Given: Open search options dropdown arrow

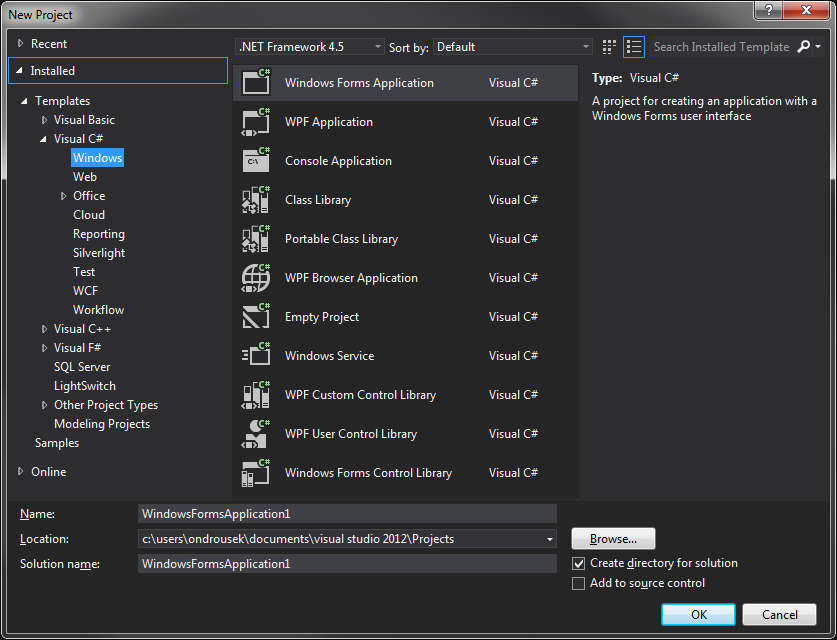Looking at the screenshot, I should [x=818, y=47].
